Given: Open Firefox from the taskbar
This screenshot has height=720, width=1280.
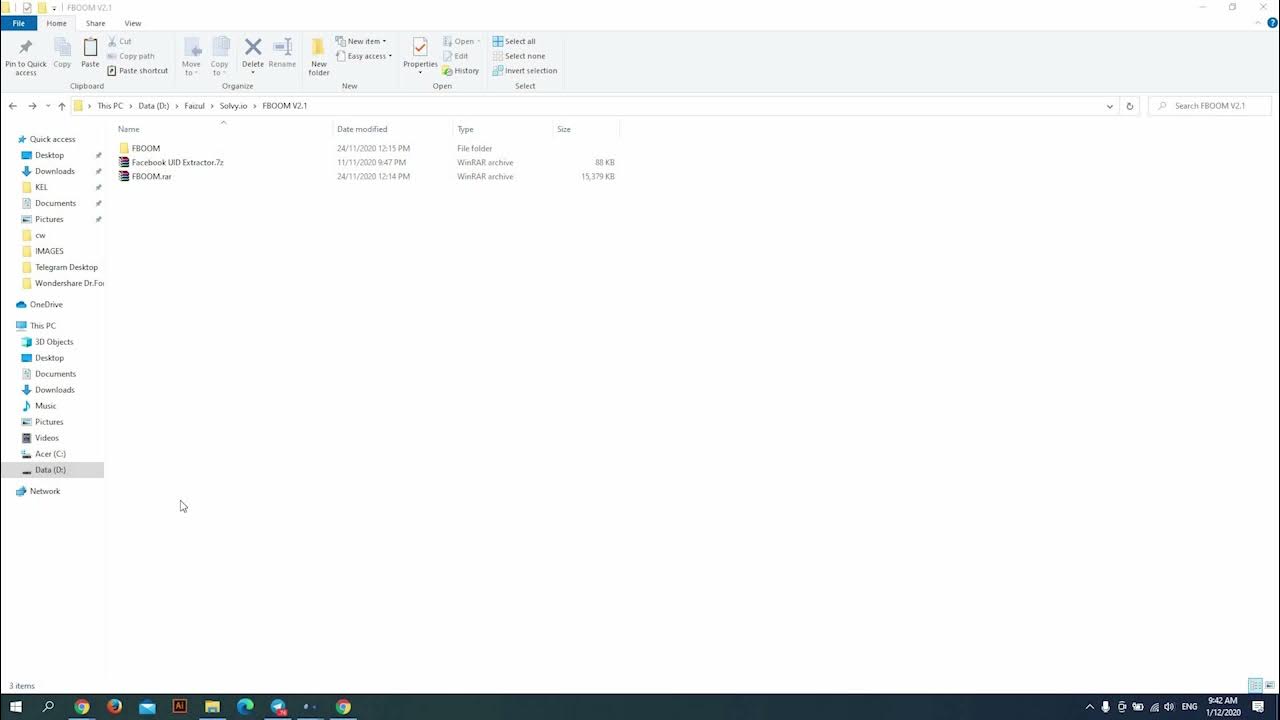Looking at the screenshot, I should 114,706.
